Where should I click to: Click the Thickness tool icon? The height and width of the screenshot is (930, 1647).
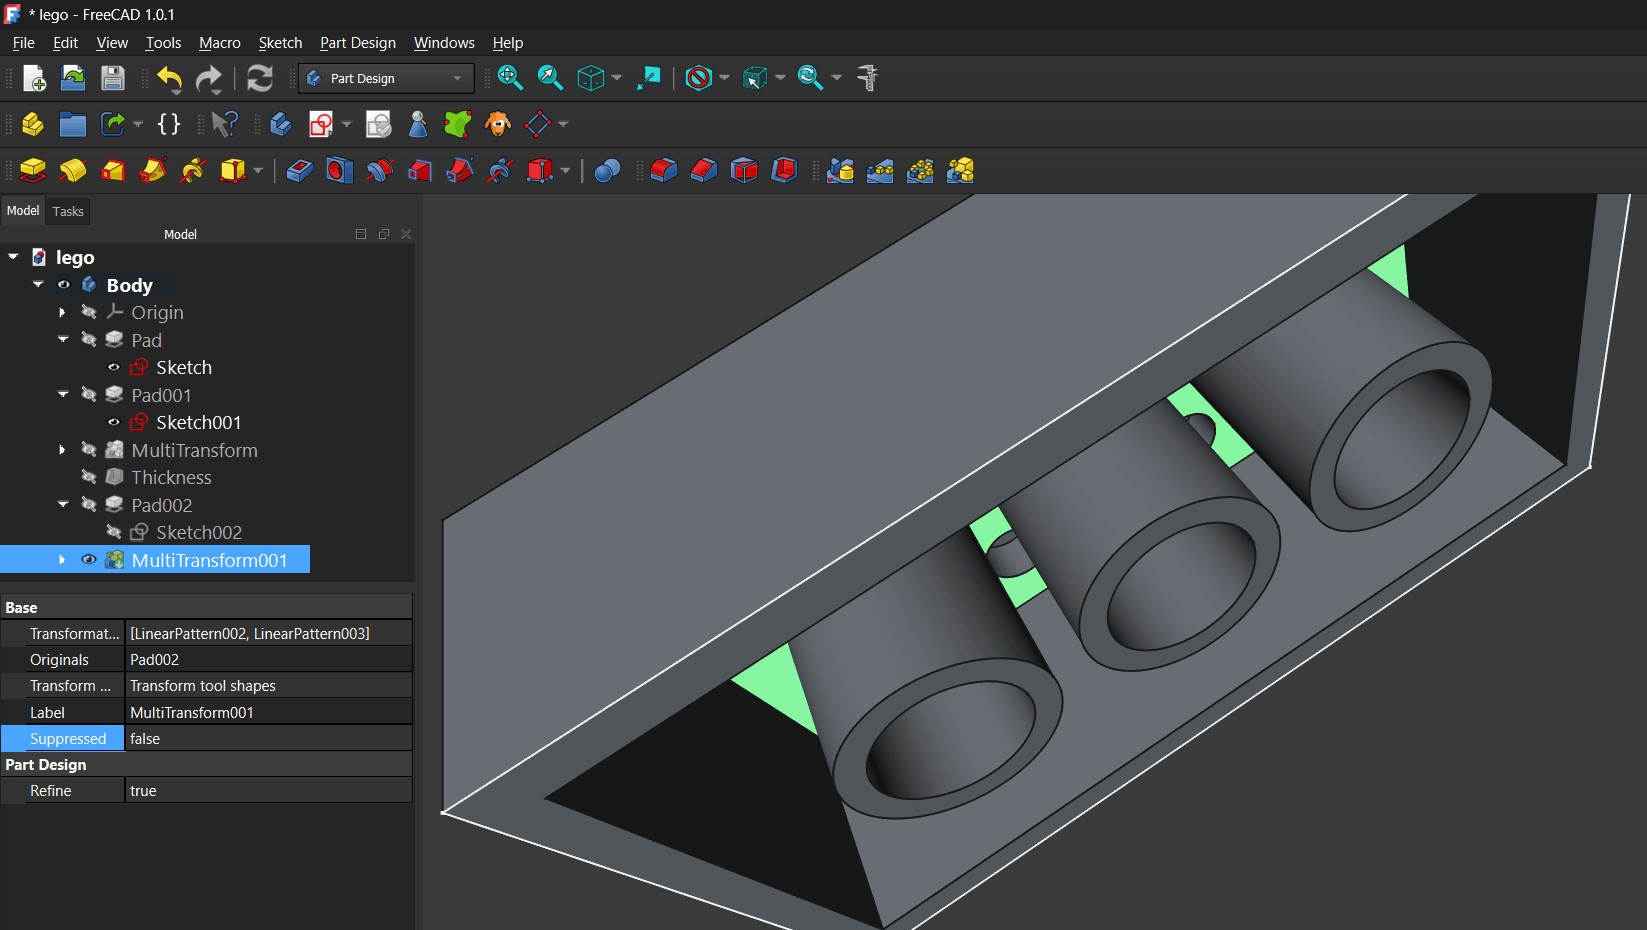(x=784, y=171)
